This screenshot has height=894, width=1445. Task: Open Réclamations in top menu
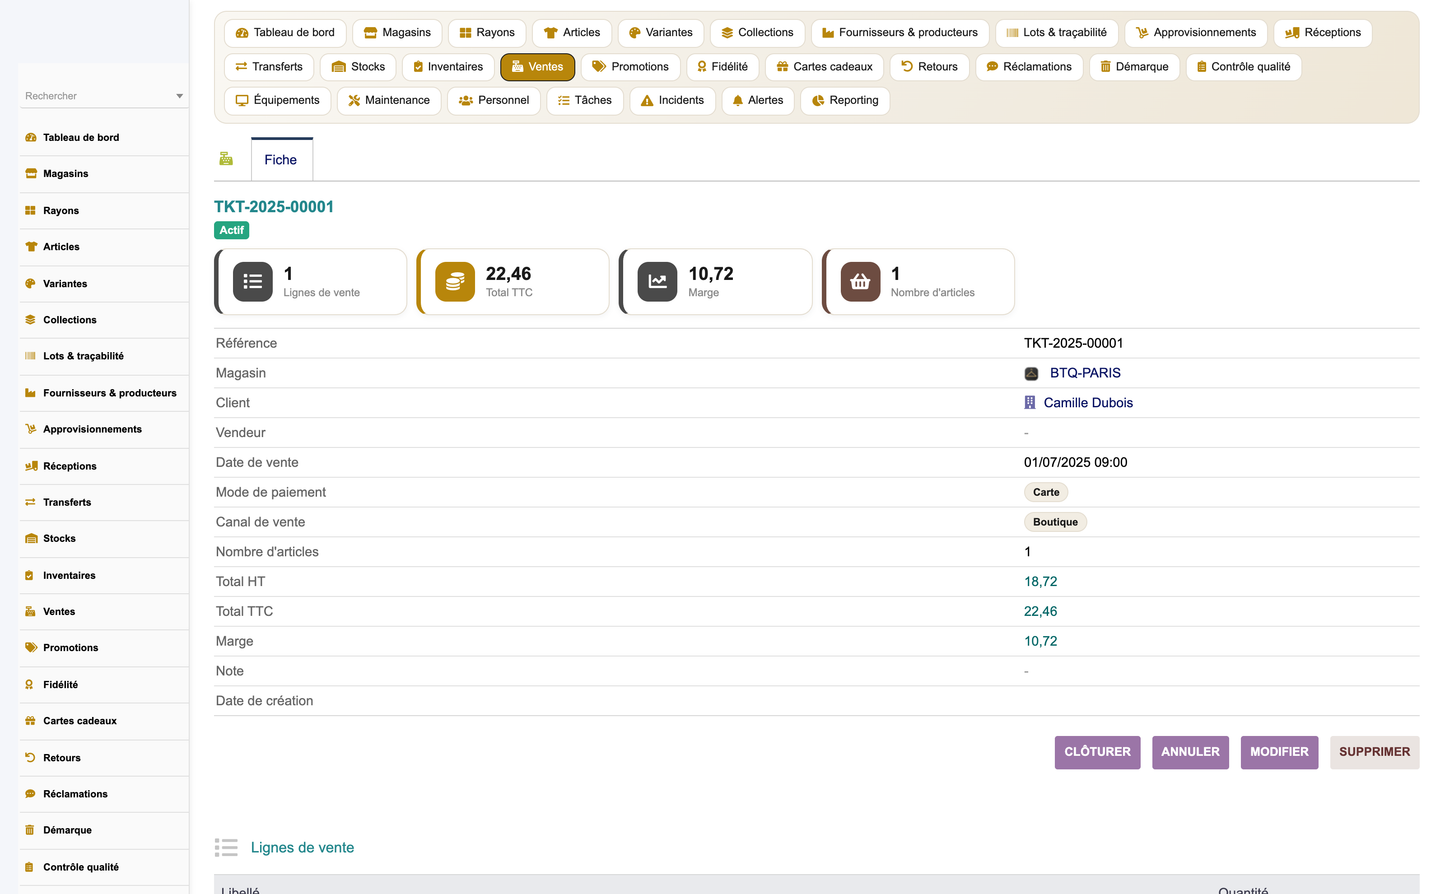[x=1029, y=67]
